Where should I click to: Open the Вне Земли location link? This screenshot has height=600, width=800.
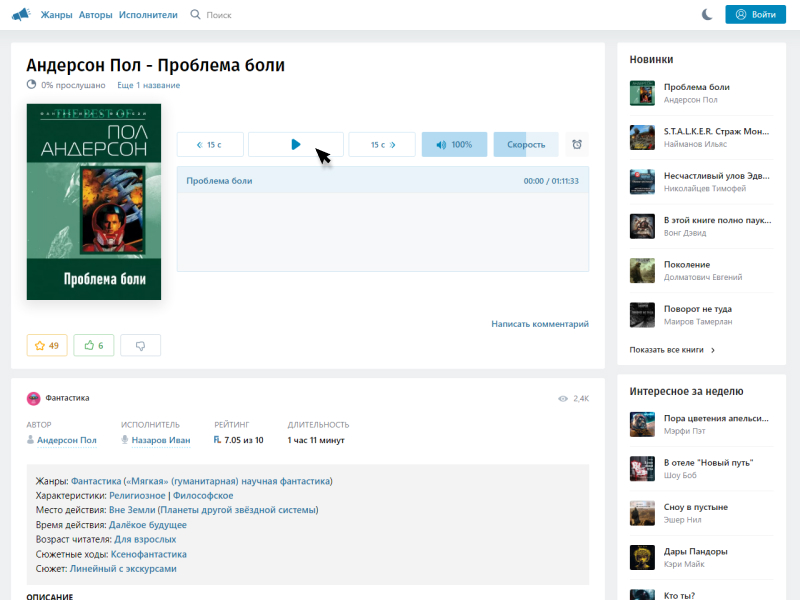point(132,510)
